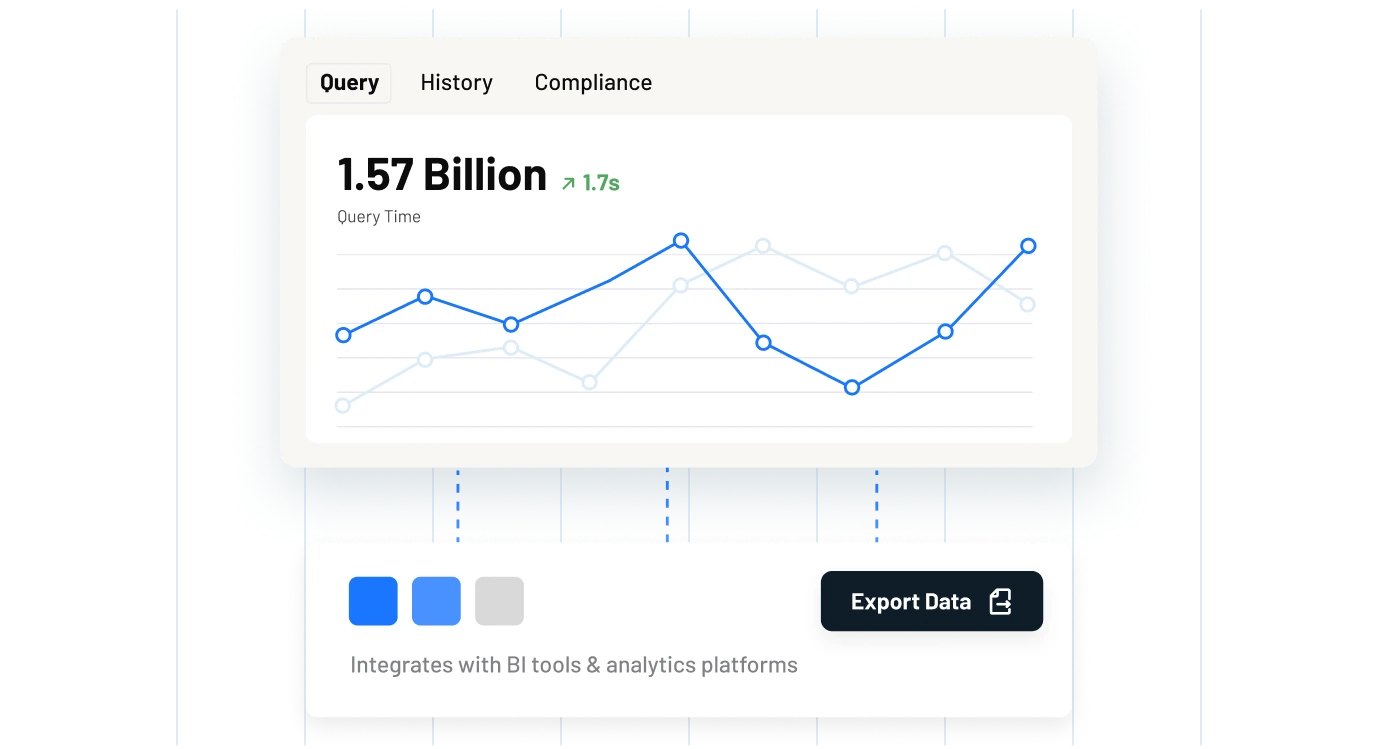Click the 1.57 Billion headline figure
The height and width of the screenshot is (749, 1376).
pos(442,174)
